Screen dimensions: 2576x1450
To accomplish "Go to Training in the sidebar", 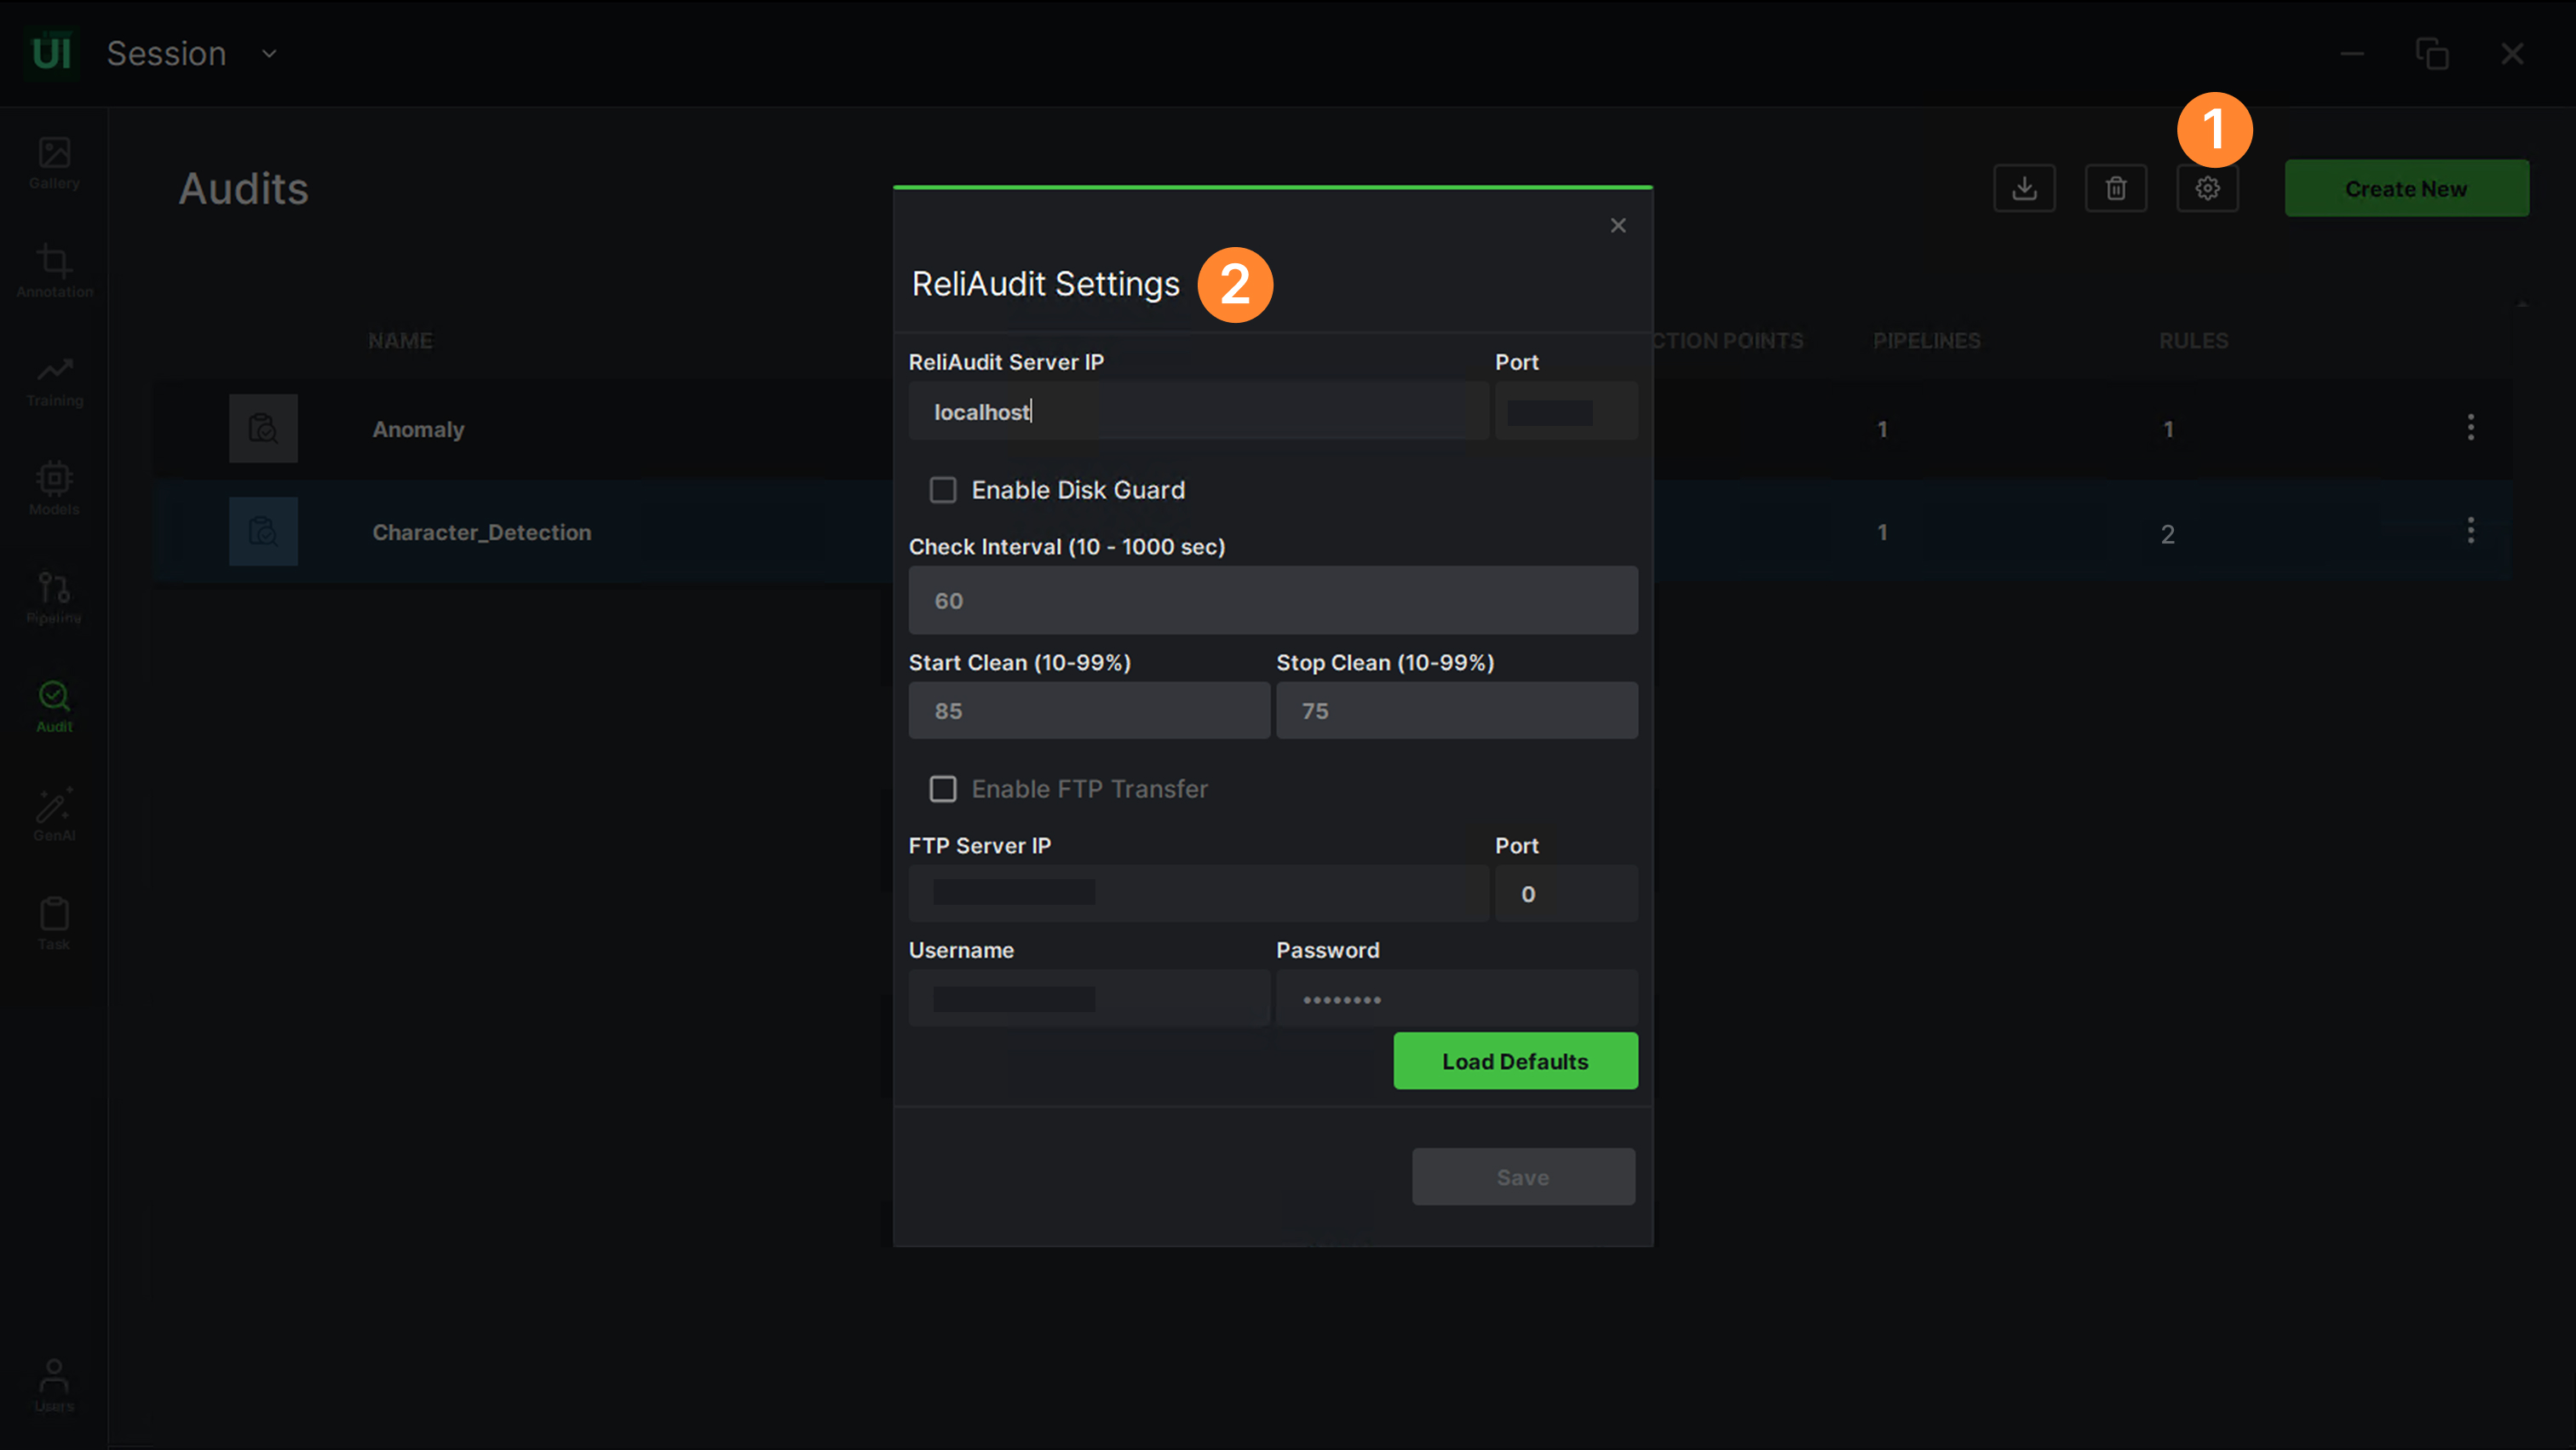I will click(54, 381).
